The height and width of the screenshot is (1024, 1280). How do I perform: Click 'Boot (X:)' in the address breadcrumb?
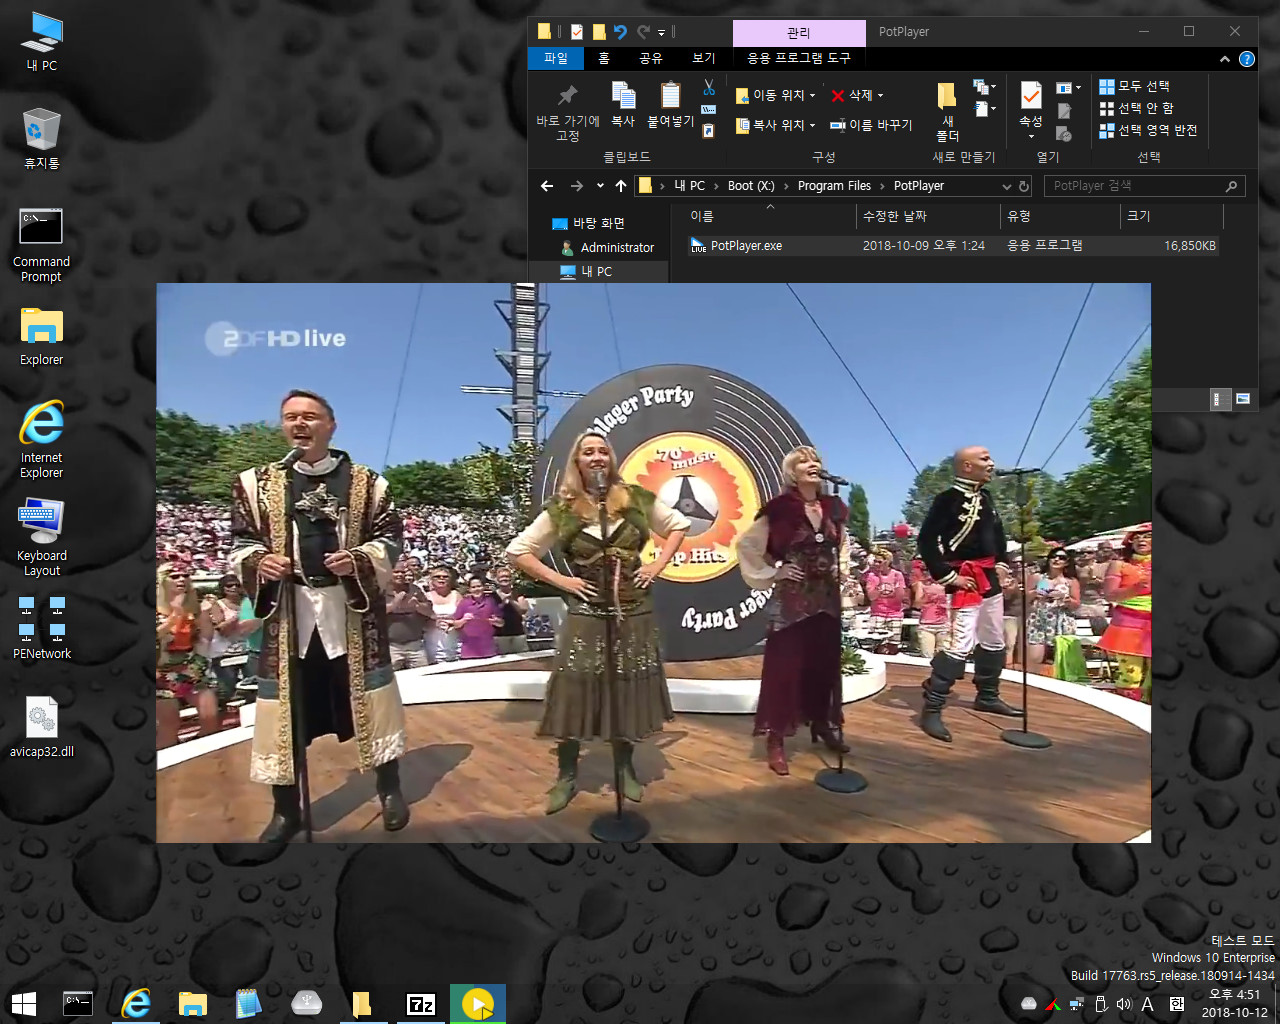(x=751, y=186)
